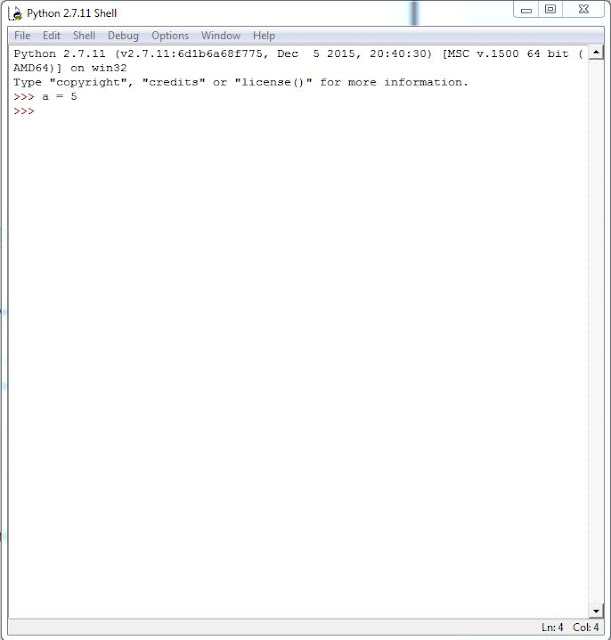
Task: Click the line 'a = 5'
Action: click(60, 97)
